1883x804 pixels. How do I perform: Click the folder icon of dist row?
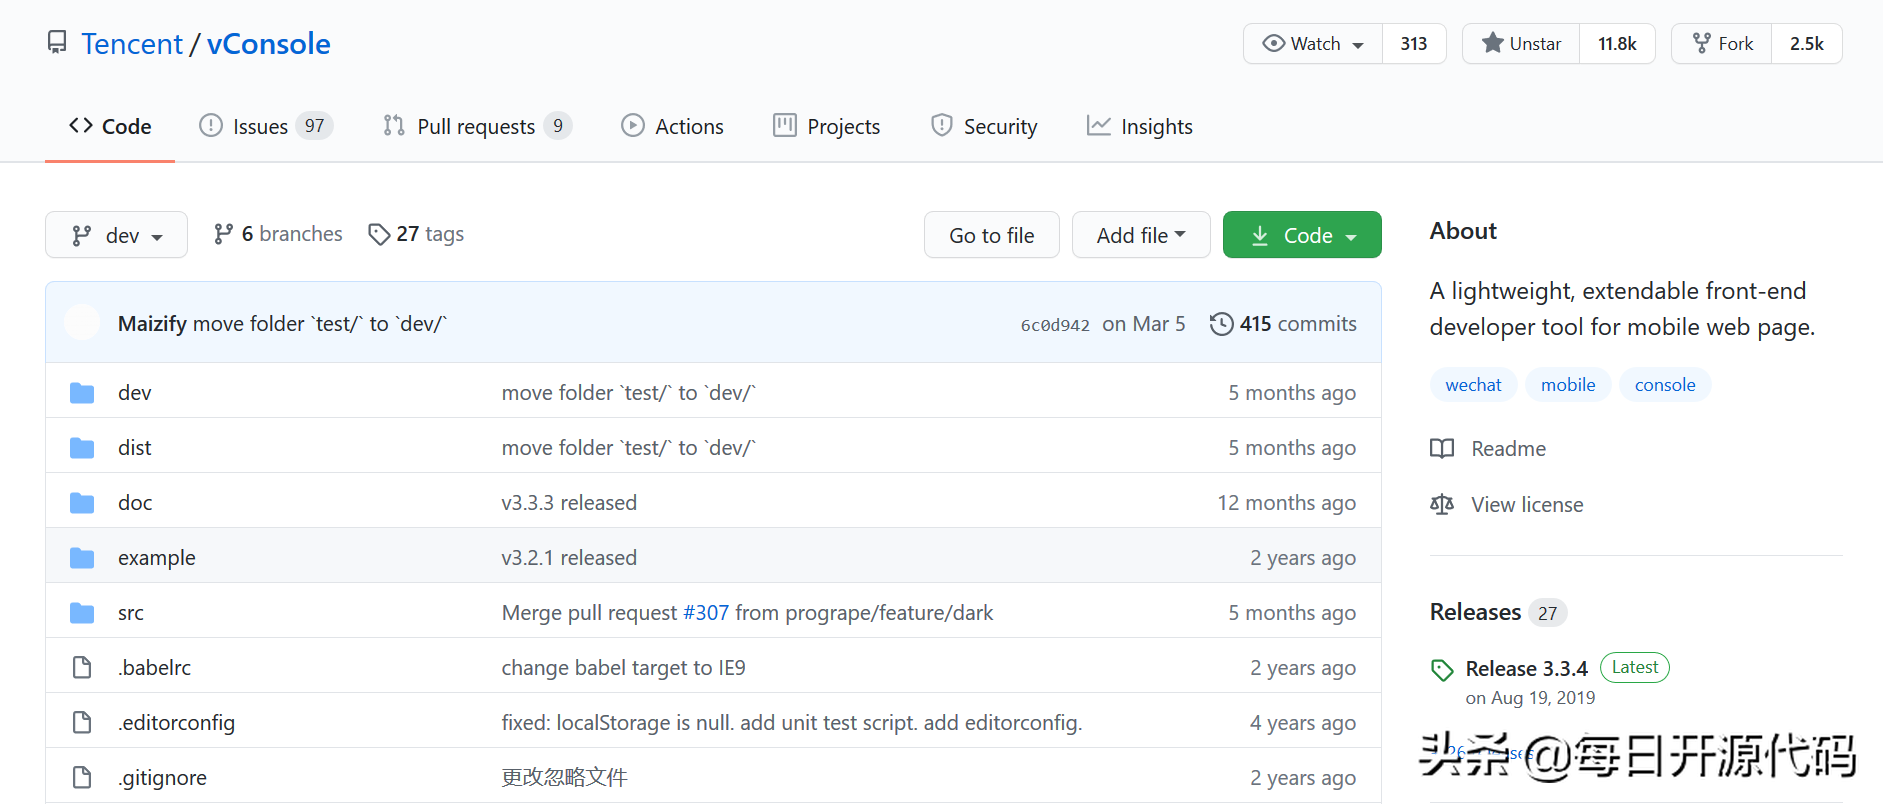[82, 448]
